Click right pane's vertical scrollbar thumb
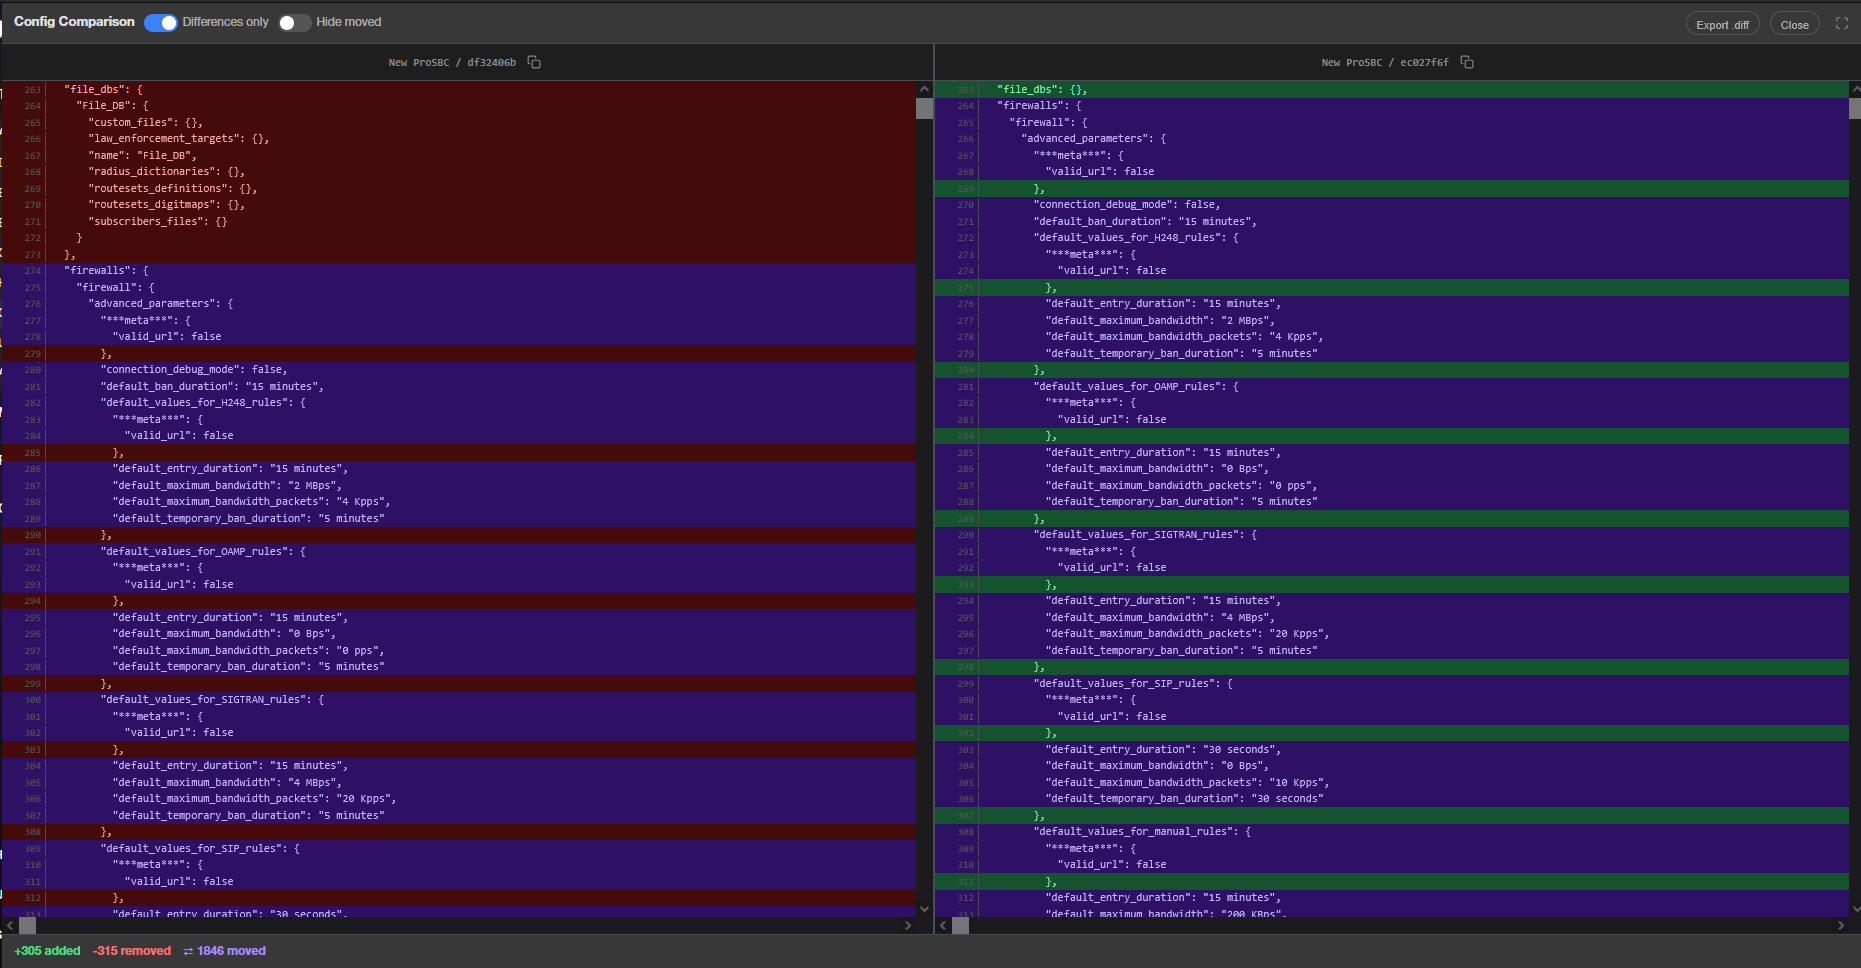Viewport: 1861px width, 968px height. click(x=1855, y=108)
